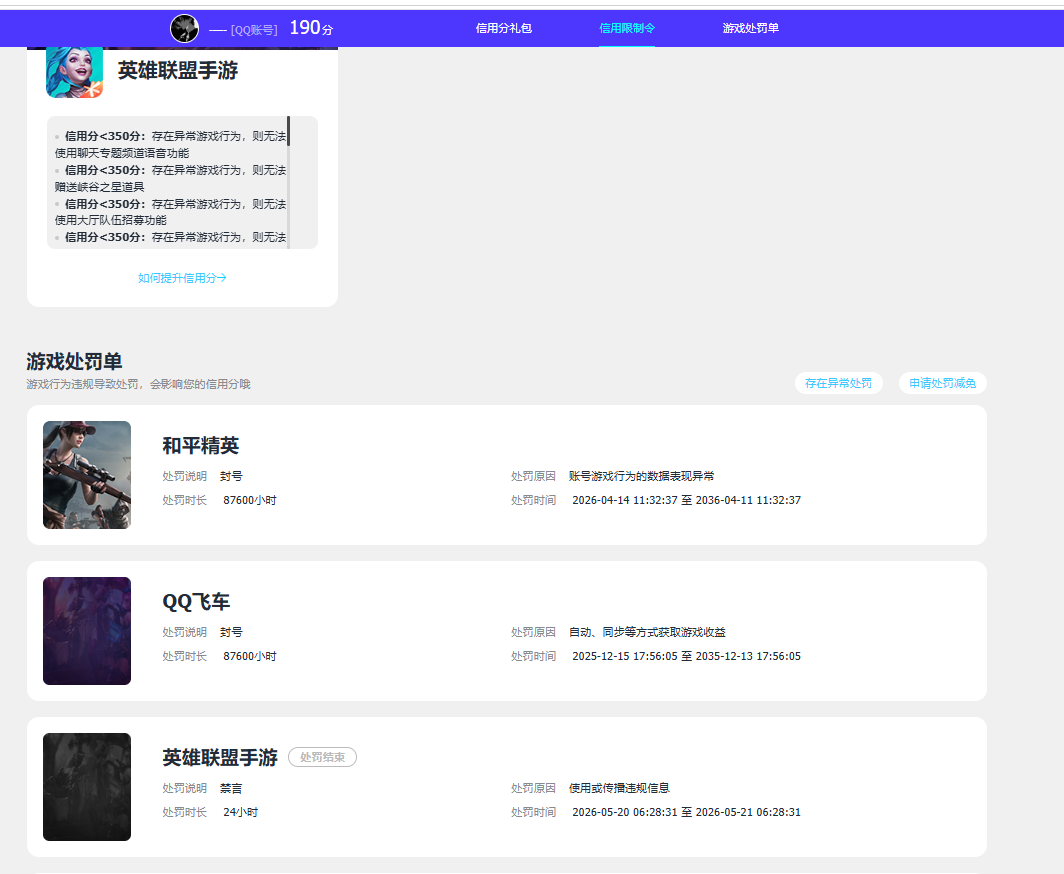Viewport: 1064px width, 874px height.
Task: Click the 封号 description on 和平精英 card
Action: pos(231,476)
